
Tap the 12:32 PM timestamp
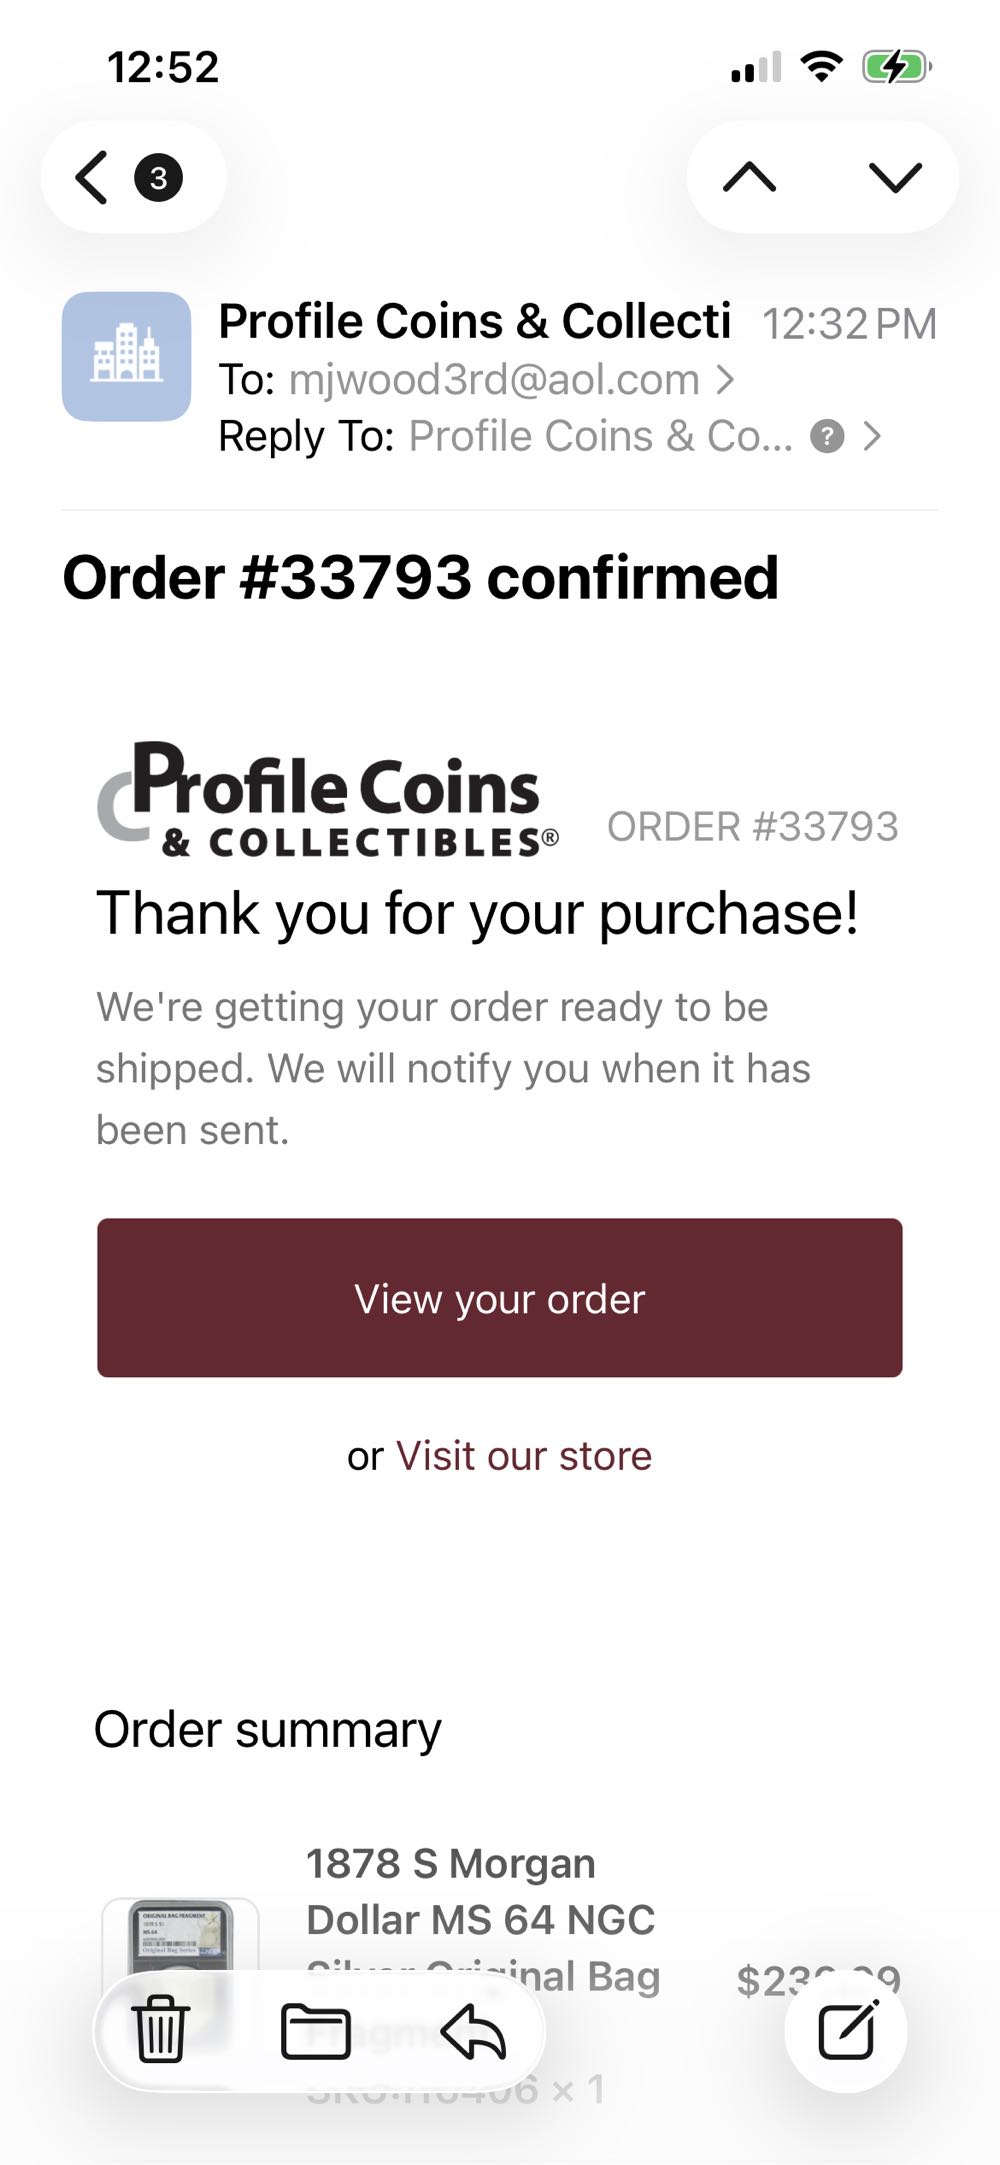[x=849, y=321]
